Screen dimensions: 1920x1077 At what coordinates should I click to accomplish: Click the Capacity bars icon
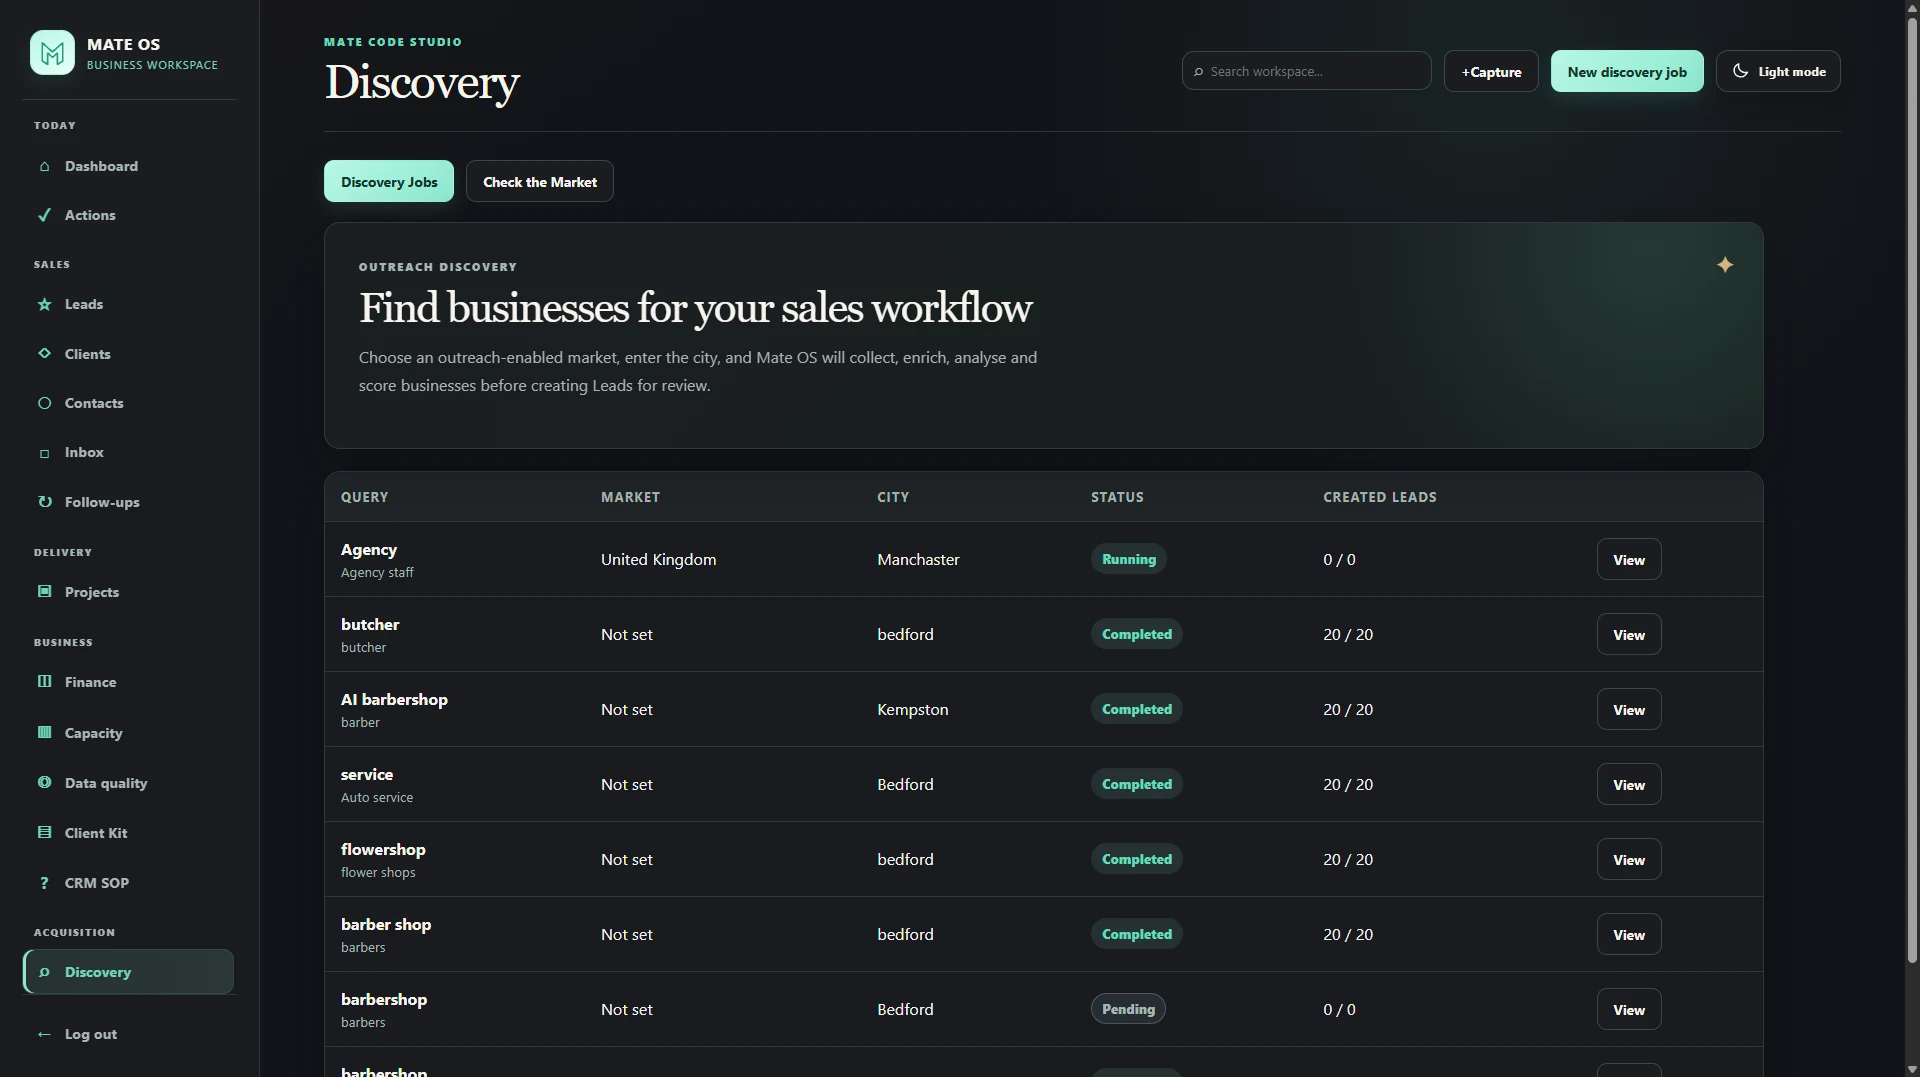point(44,732)
